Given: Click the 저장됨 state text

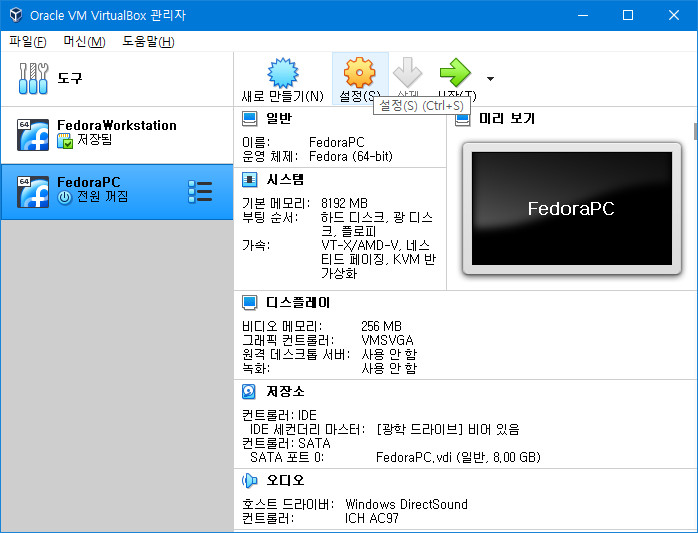Looking at the screenshot, I should (x=94, y=140).
